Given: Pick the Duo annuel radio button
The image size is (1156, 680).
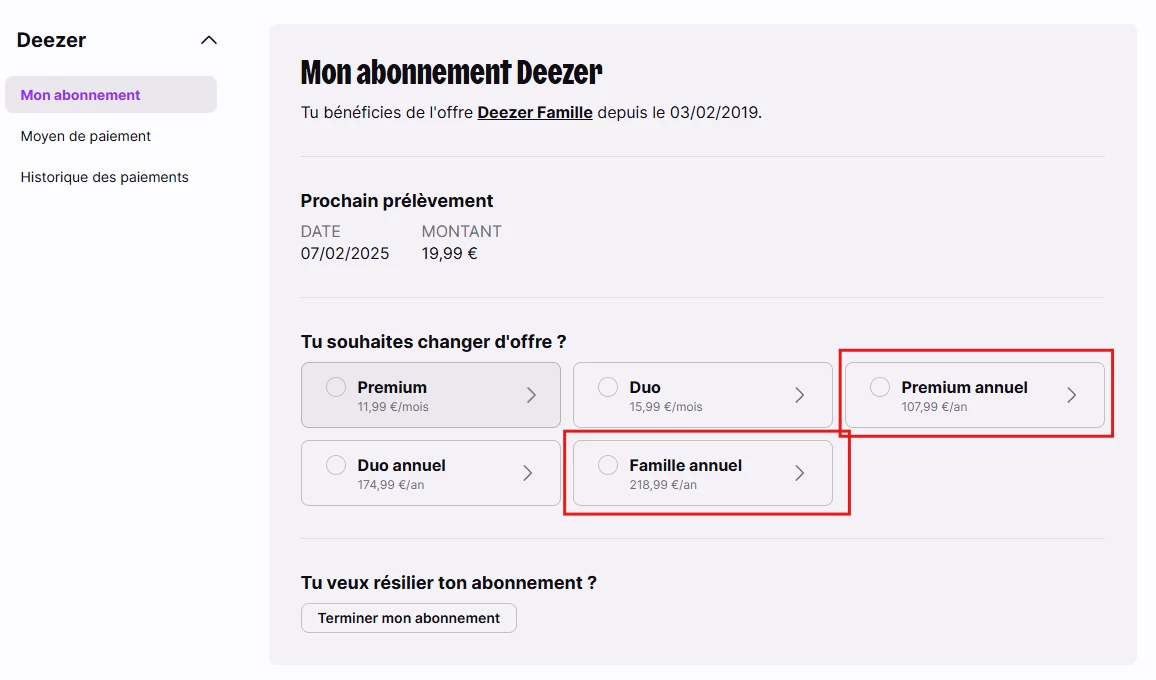Looking at the screenshot, I should [336, 465].
